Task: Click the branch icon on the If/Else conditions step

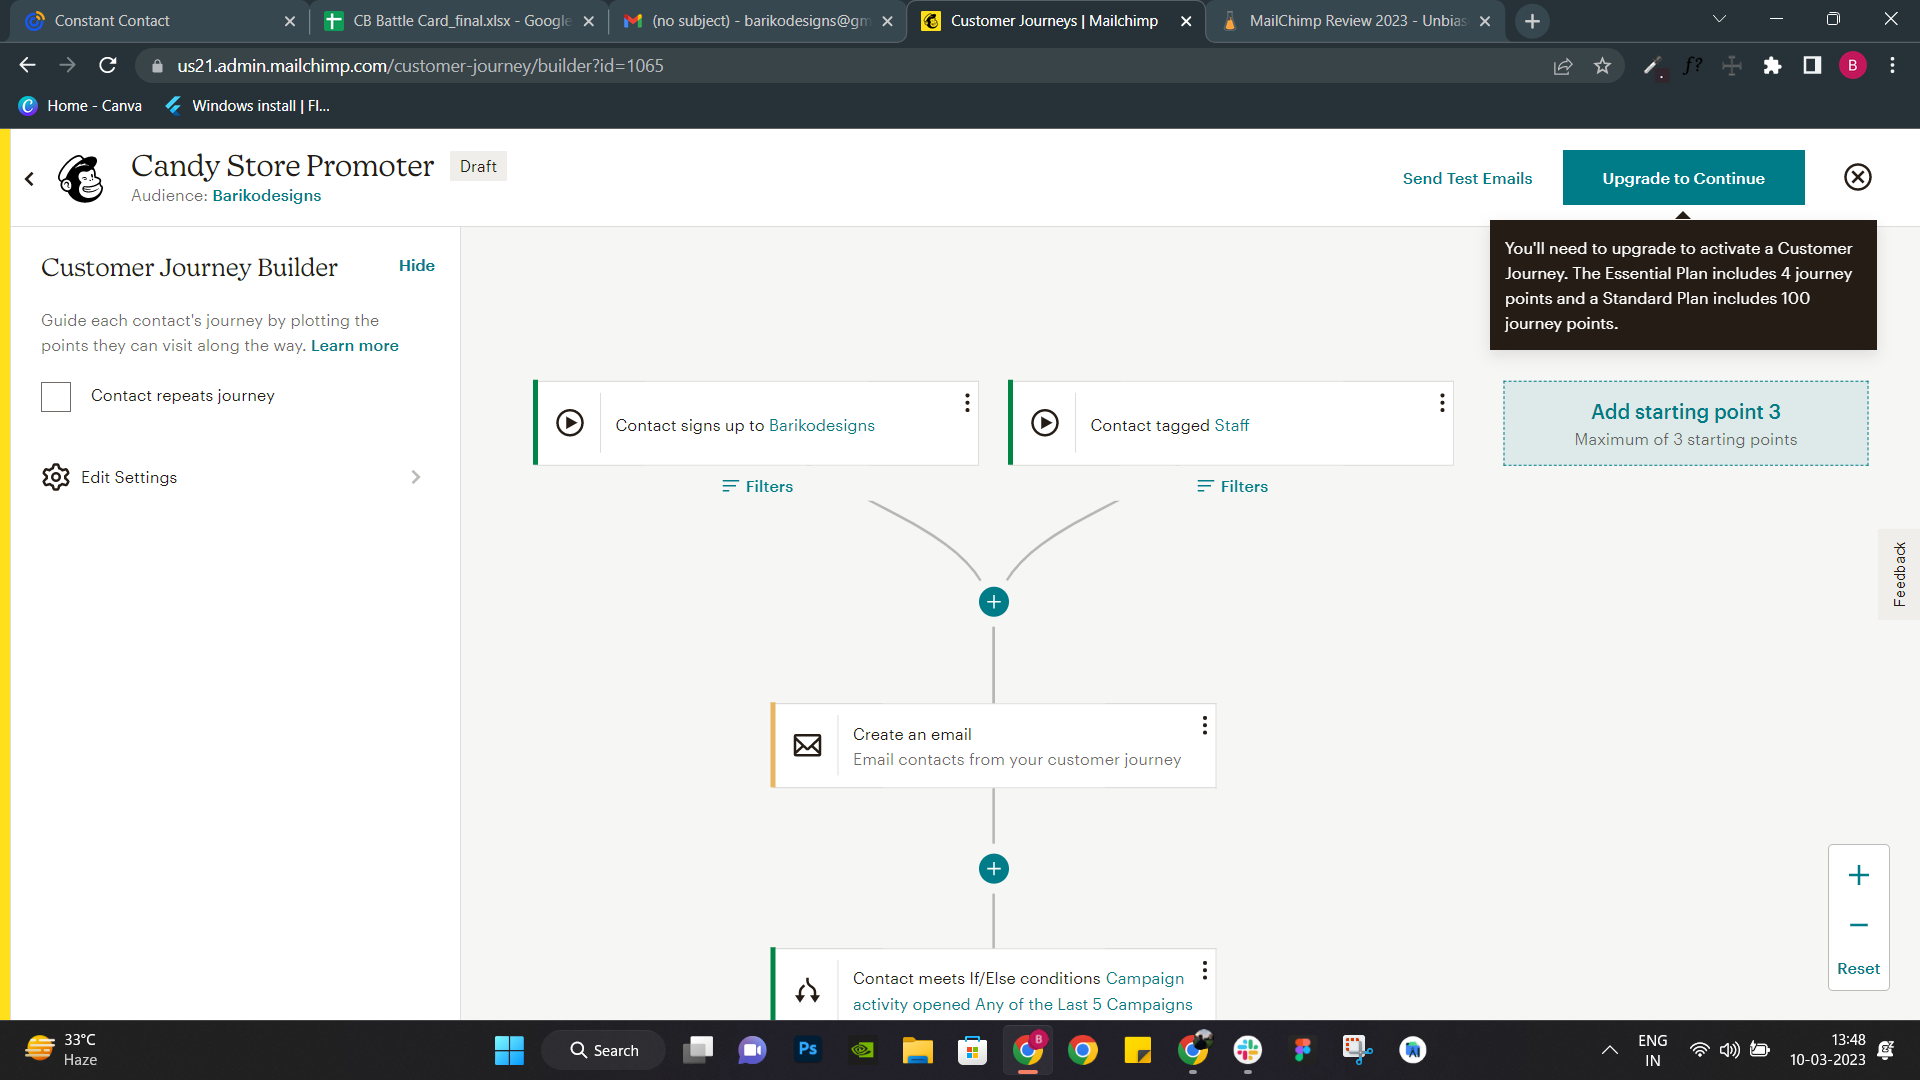Action: click(808, 991)
